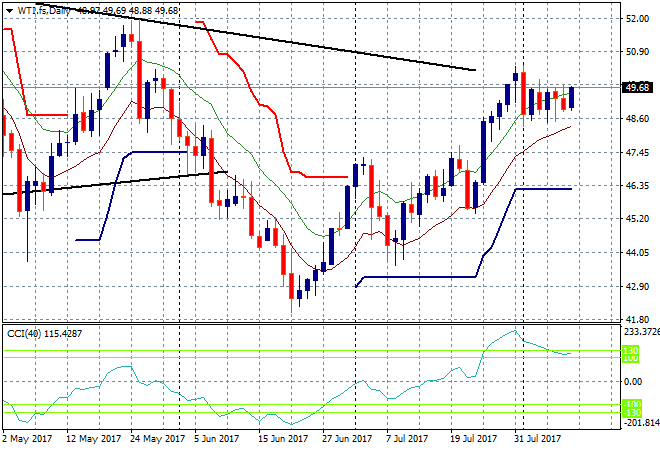
Task: Click the 233.3726 CCI scale value
Action: [641, 332]
